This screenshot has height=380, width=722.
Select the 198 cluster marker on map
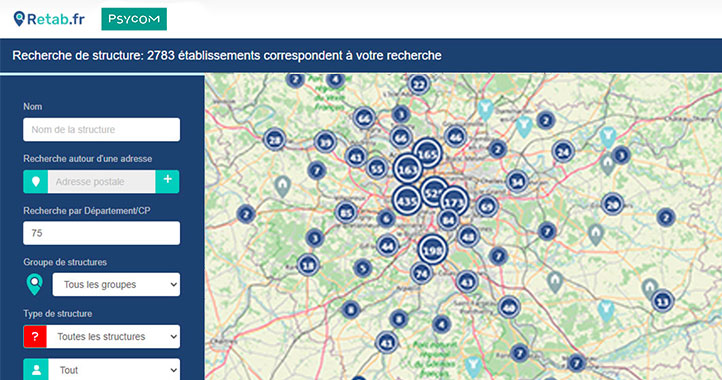click(x=432, y=249)
